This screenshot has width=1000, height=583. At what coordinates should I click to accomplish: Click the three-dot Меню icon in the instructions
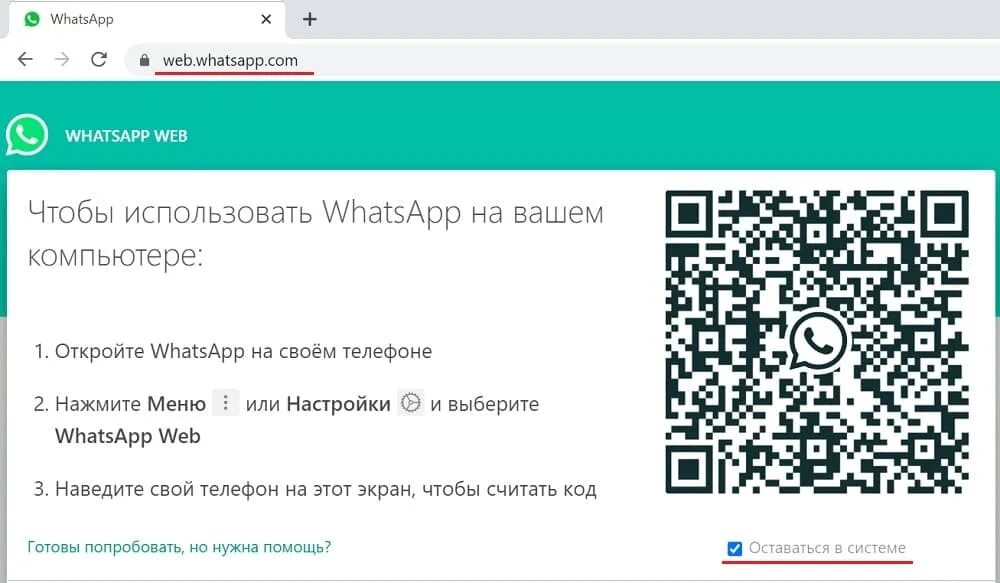click(225, 402)
